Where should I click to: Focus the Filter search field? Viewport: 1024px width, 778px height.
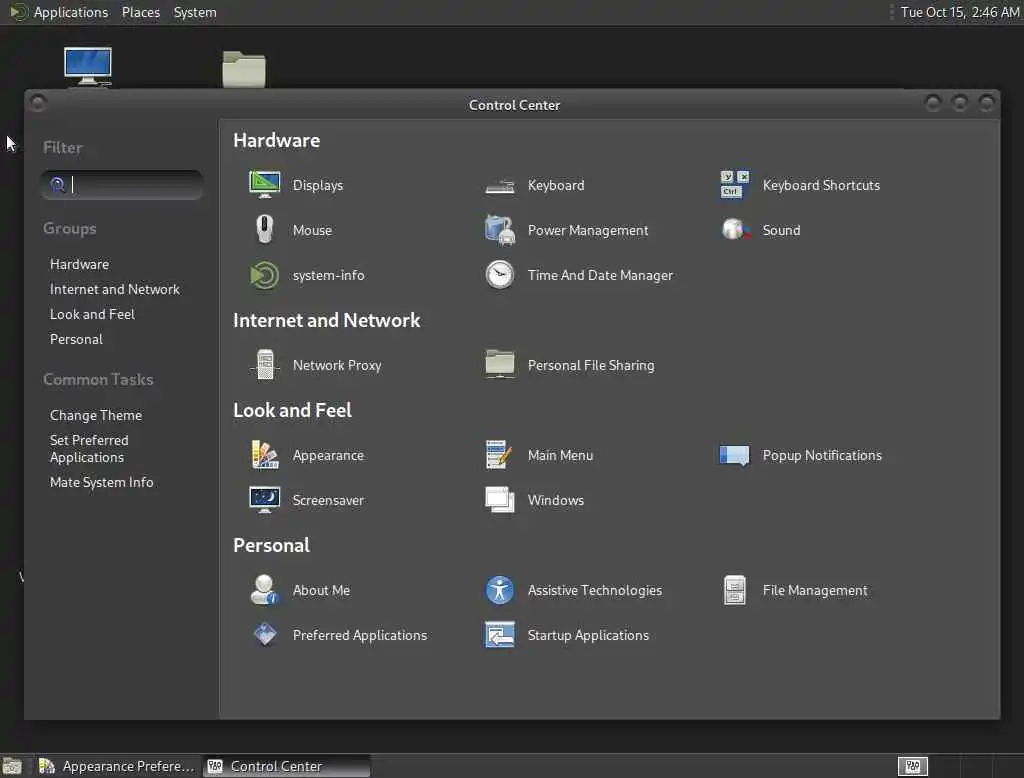click(x=122, y=185)
